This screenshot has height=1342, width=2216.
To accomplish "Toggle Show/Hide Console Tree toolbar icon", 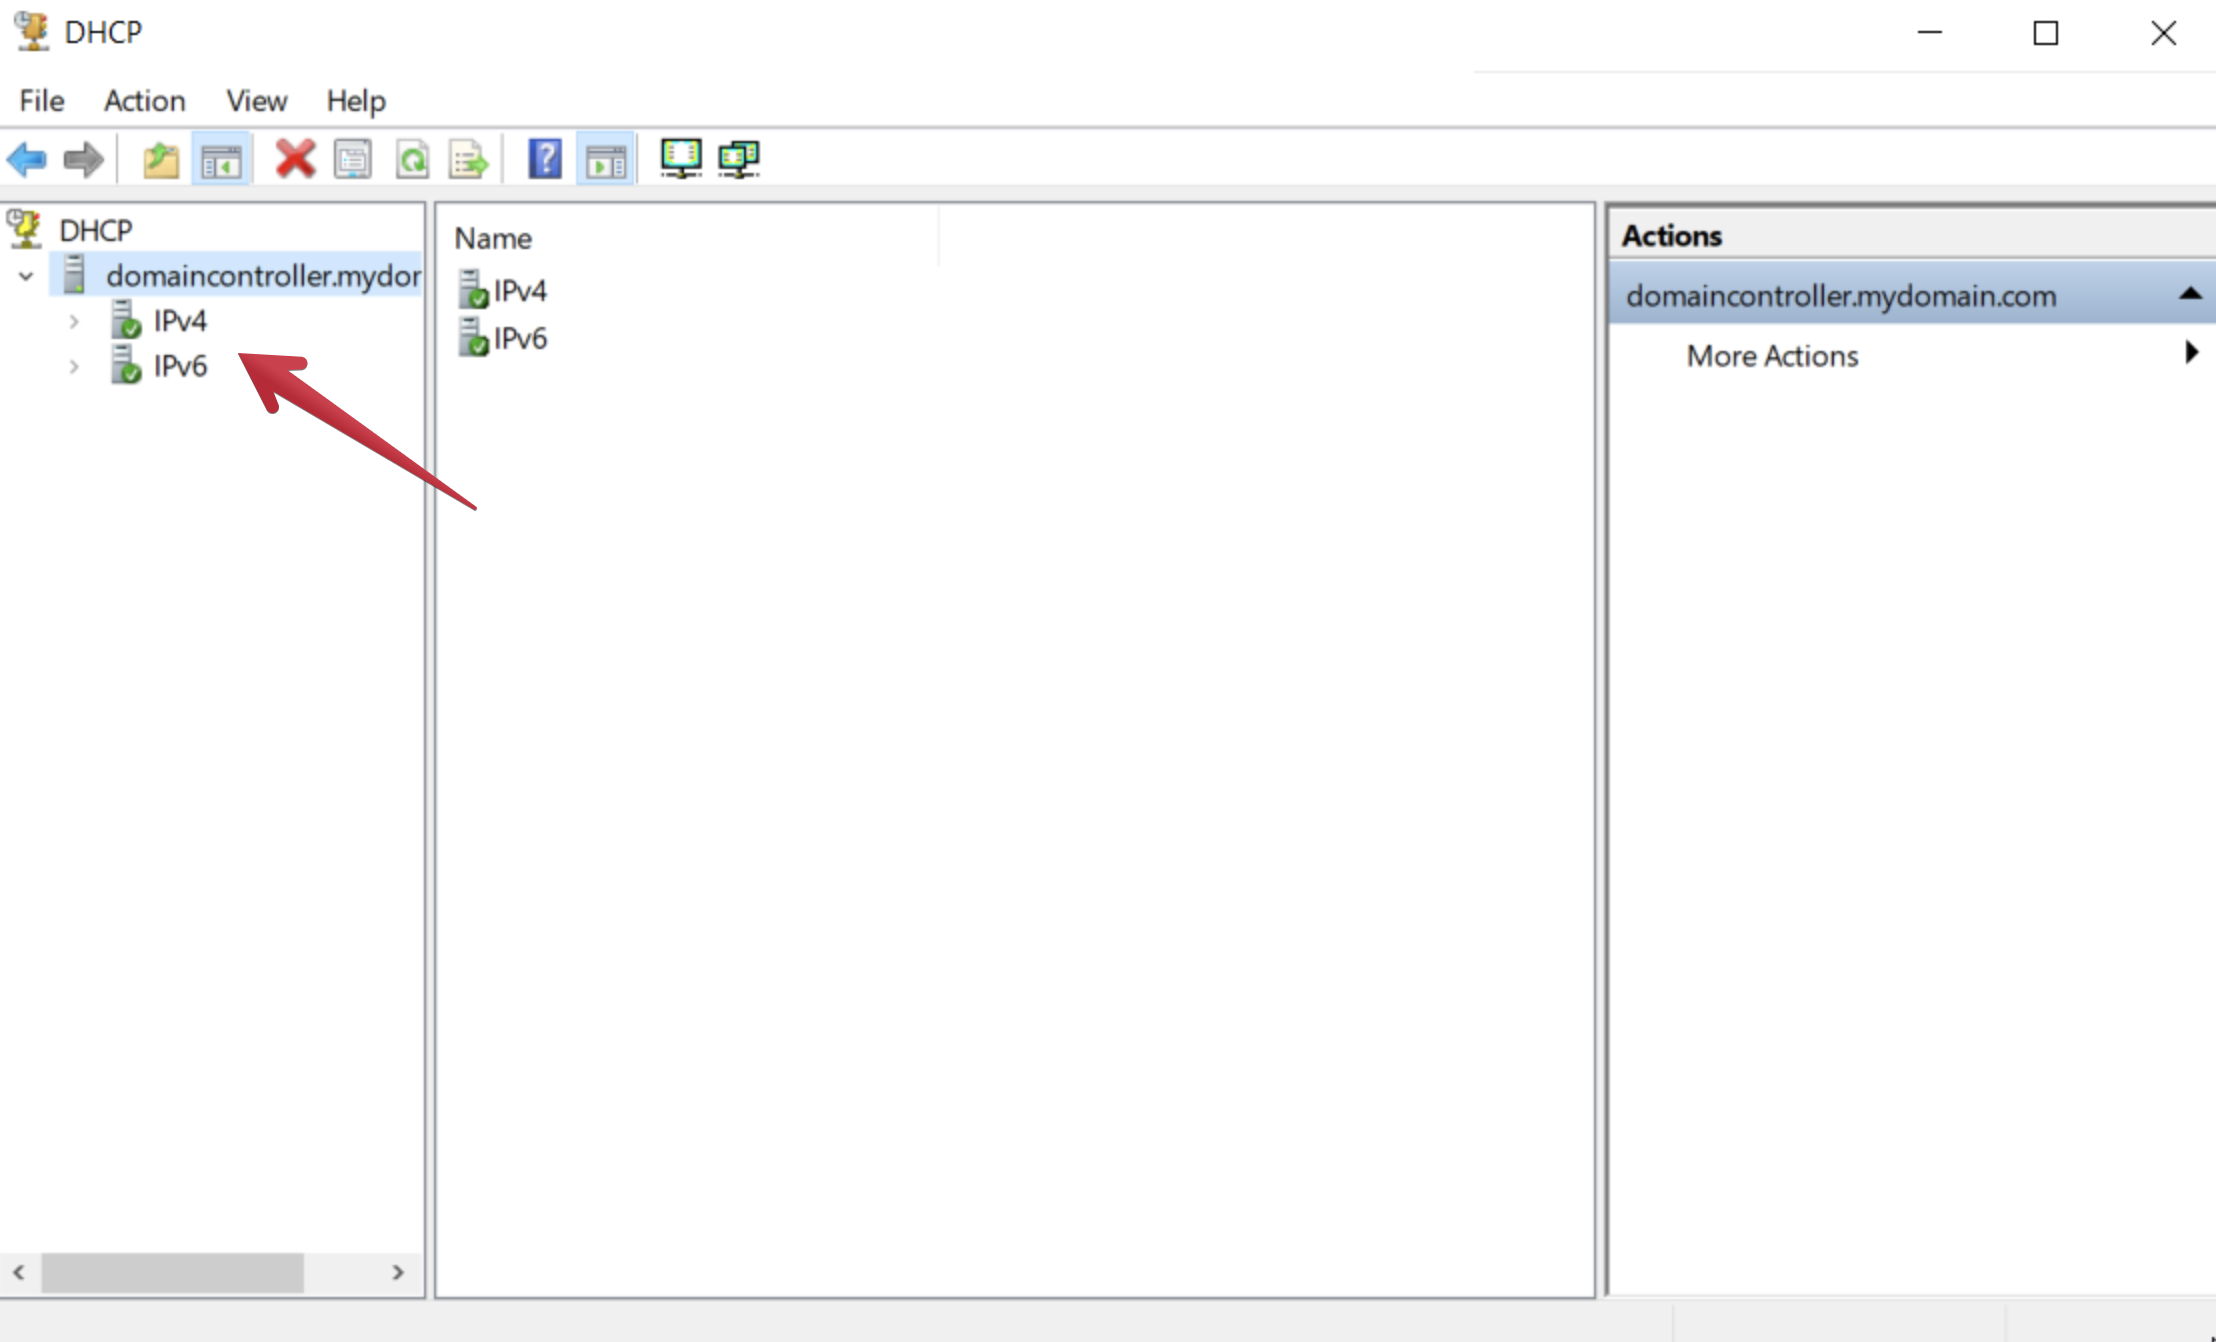I will tap(221, 159).
